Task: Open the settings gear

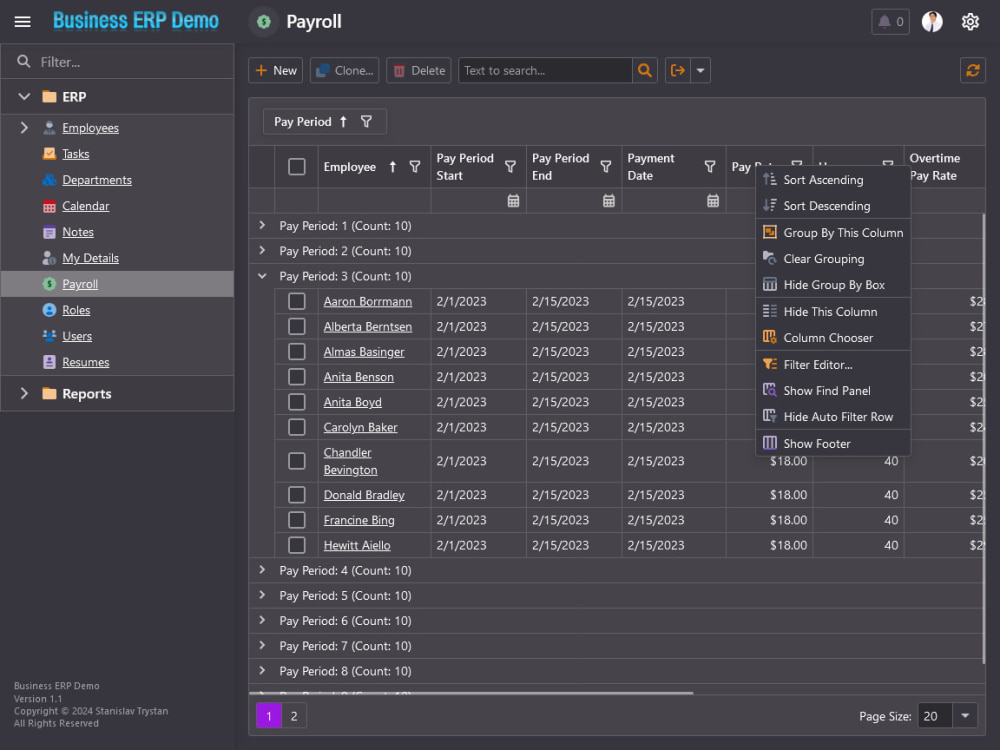Action: tap(970, 22)
